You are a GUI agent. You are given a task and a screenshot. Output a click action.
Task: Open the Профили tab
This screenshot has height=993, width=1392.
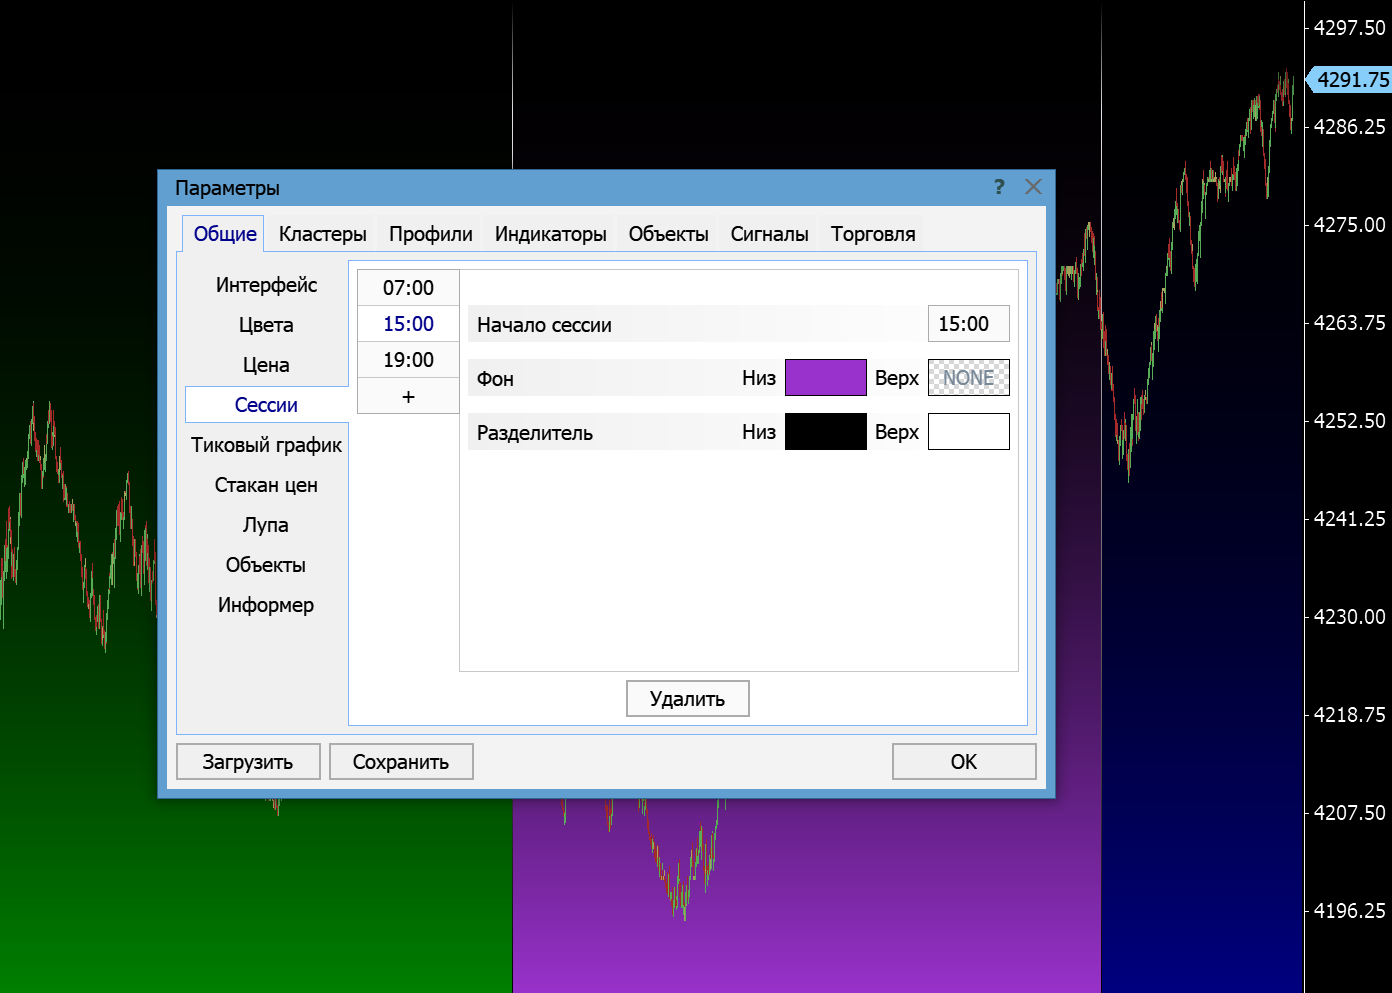tap(430, 234)
